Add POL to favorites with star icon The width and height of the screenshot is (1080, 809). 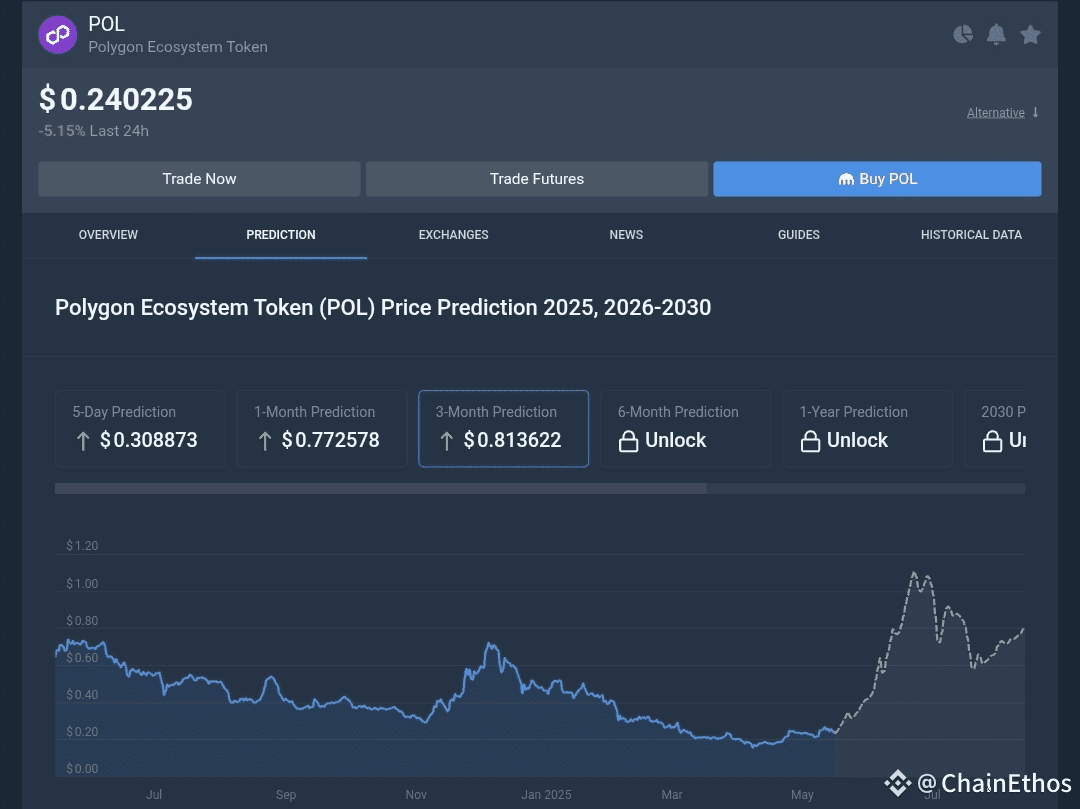tap(1030, 35)
